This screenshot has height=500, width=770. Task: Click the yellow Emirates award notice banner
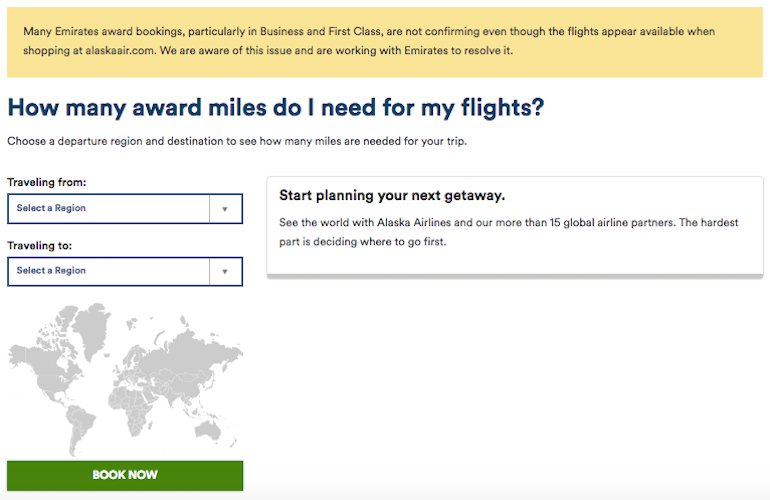(385, 42)
